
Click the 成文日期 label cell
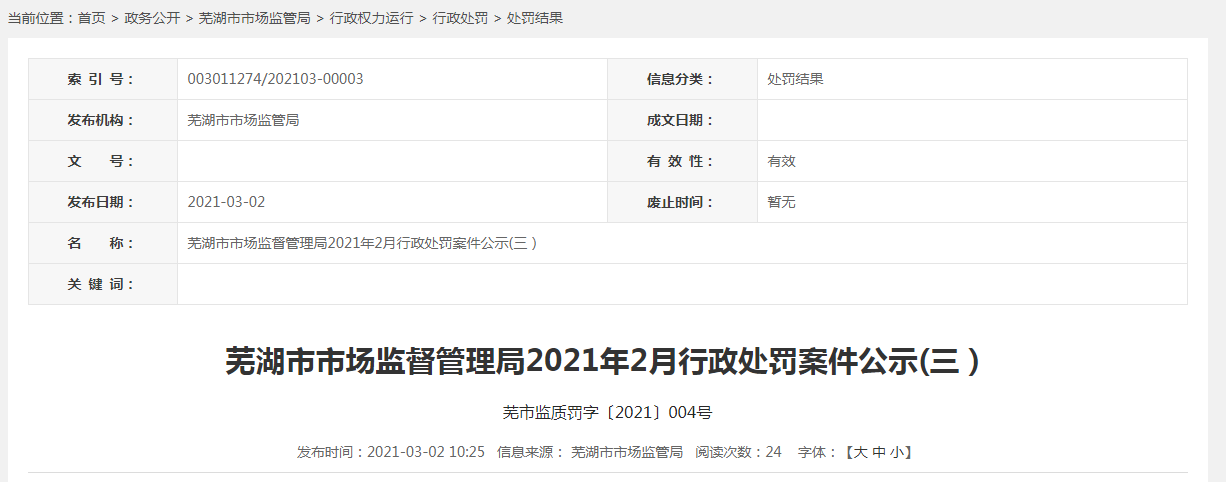[683, 120]
